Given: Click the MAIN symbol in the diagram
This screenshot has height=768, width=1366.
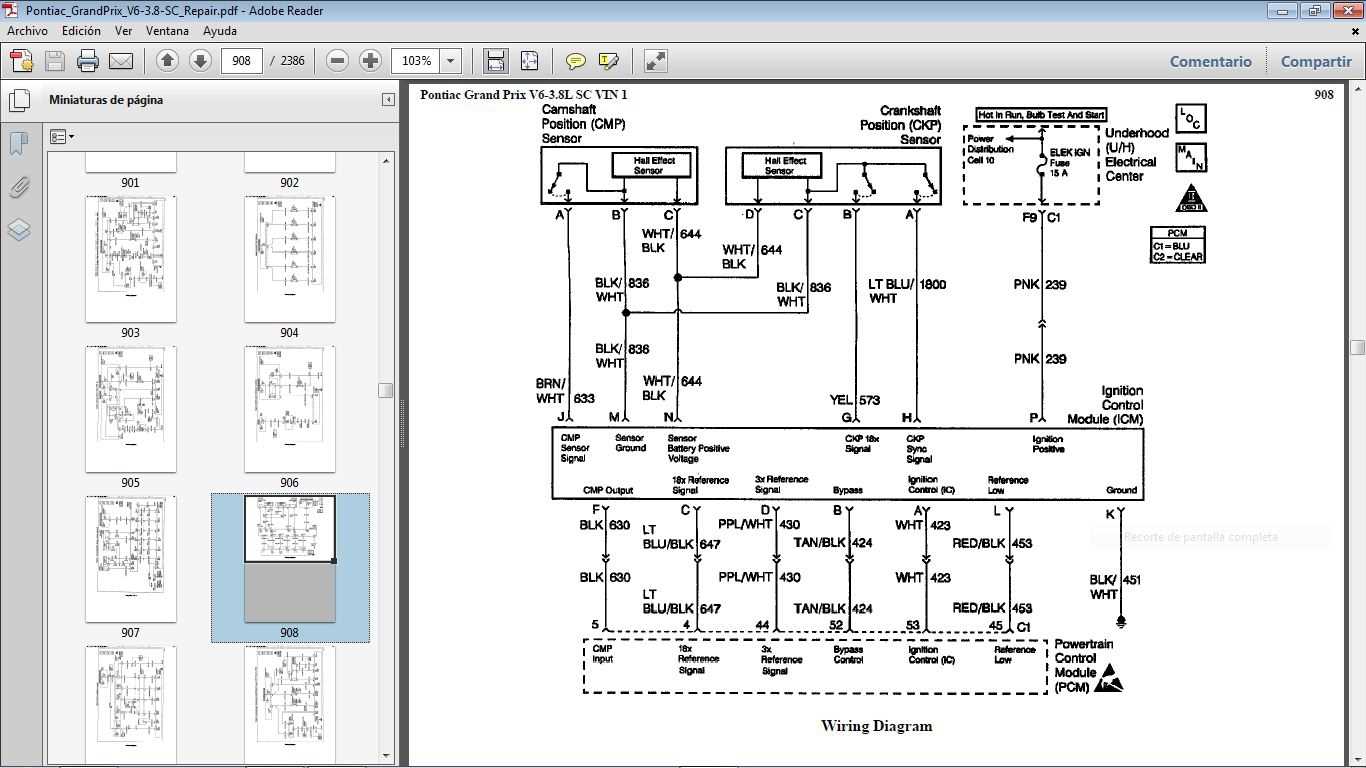Looking at the screenshot, I should (x=1191, y=158).
